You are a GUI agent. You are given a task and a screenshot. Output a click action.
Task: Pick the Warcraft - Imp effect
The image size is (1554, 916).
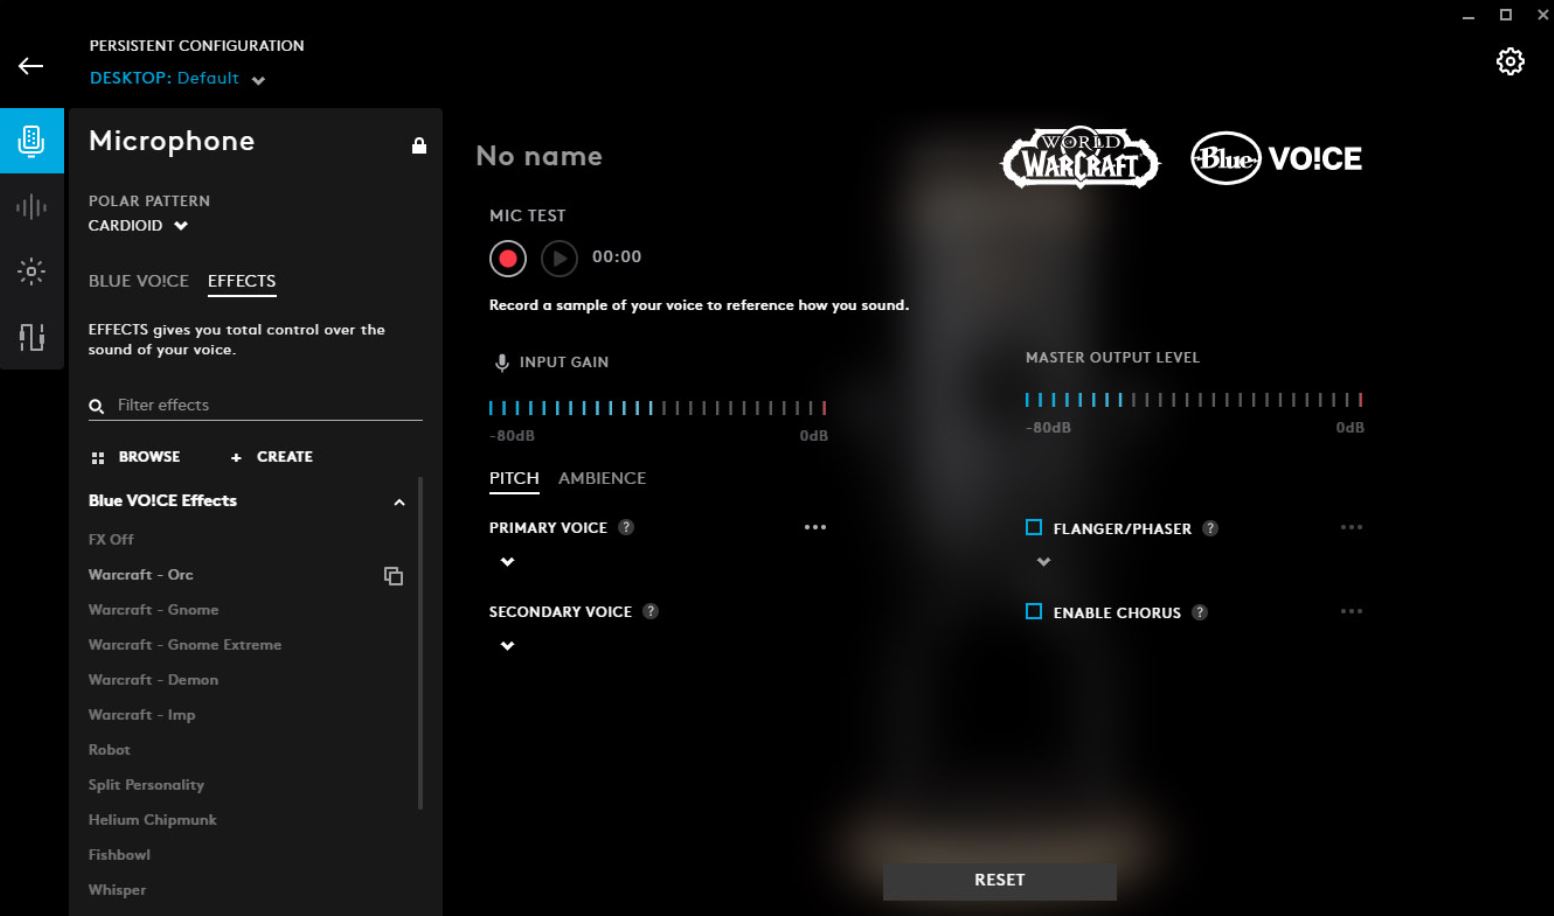(142, 715)
